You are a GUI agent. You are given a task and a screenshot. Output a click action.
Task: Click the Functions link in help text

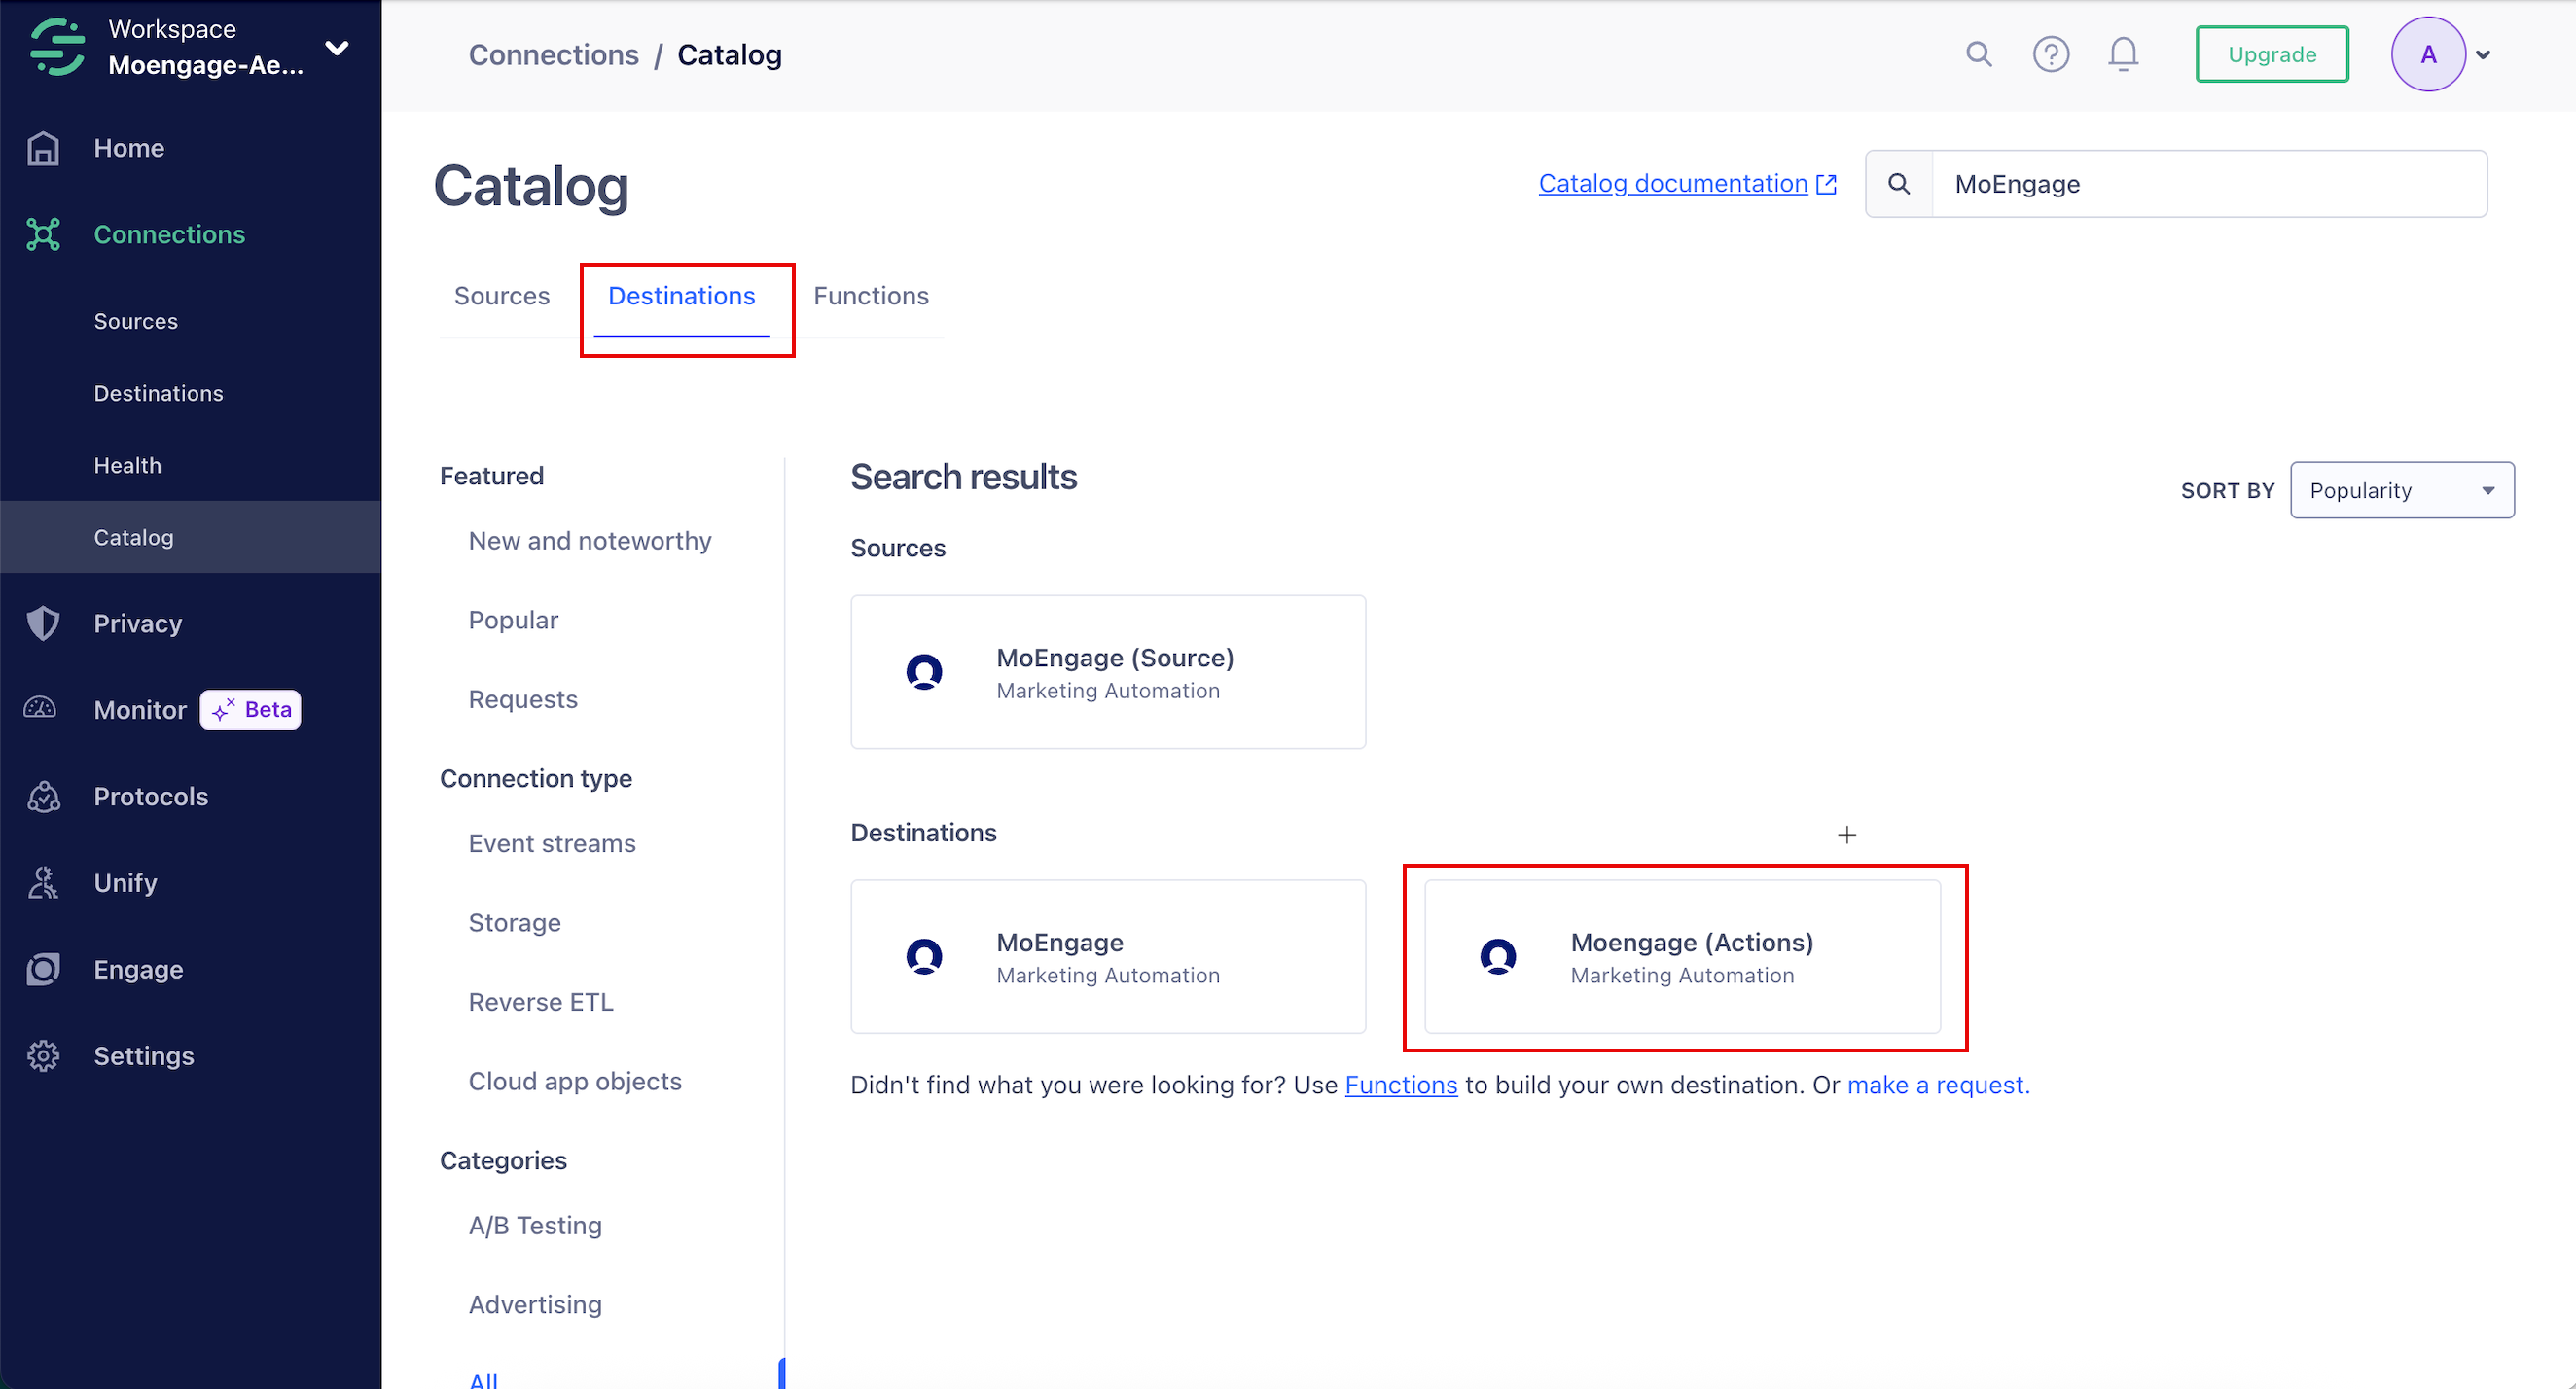[x=1401, y=1085]
